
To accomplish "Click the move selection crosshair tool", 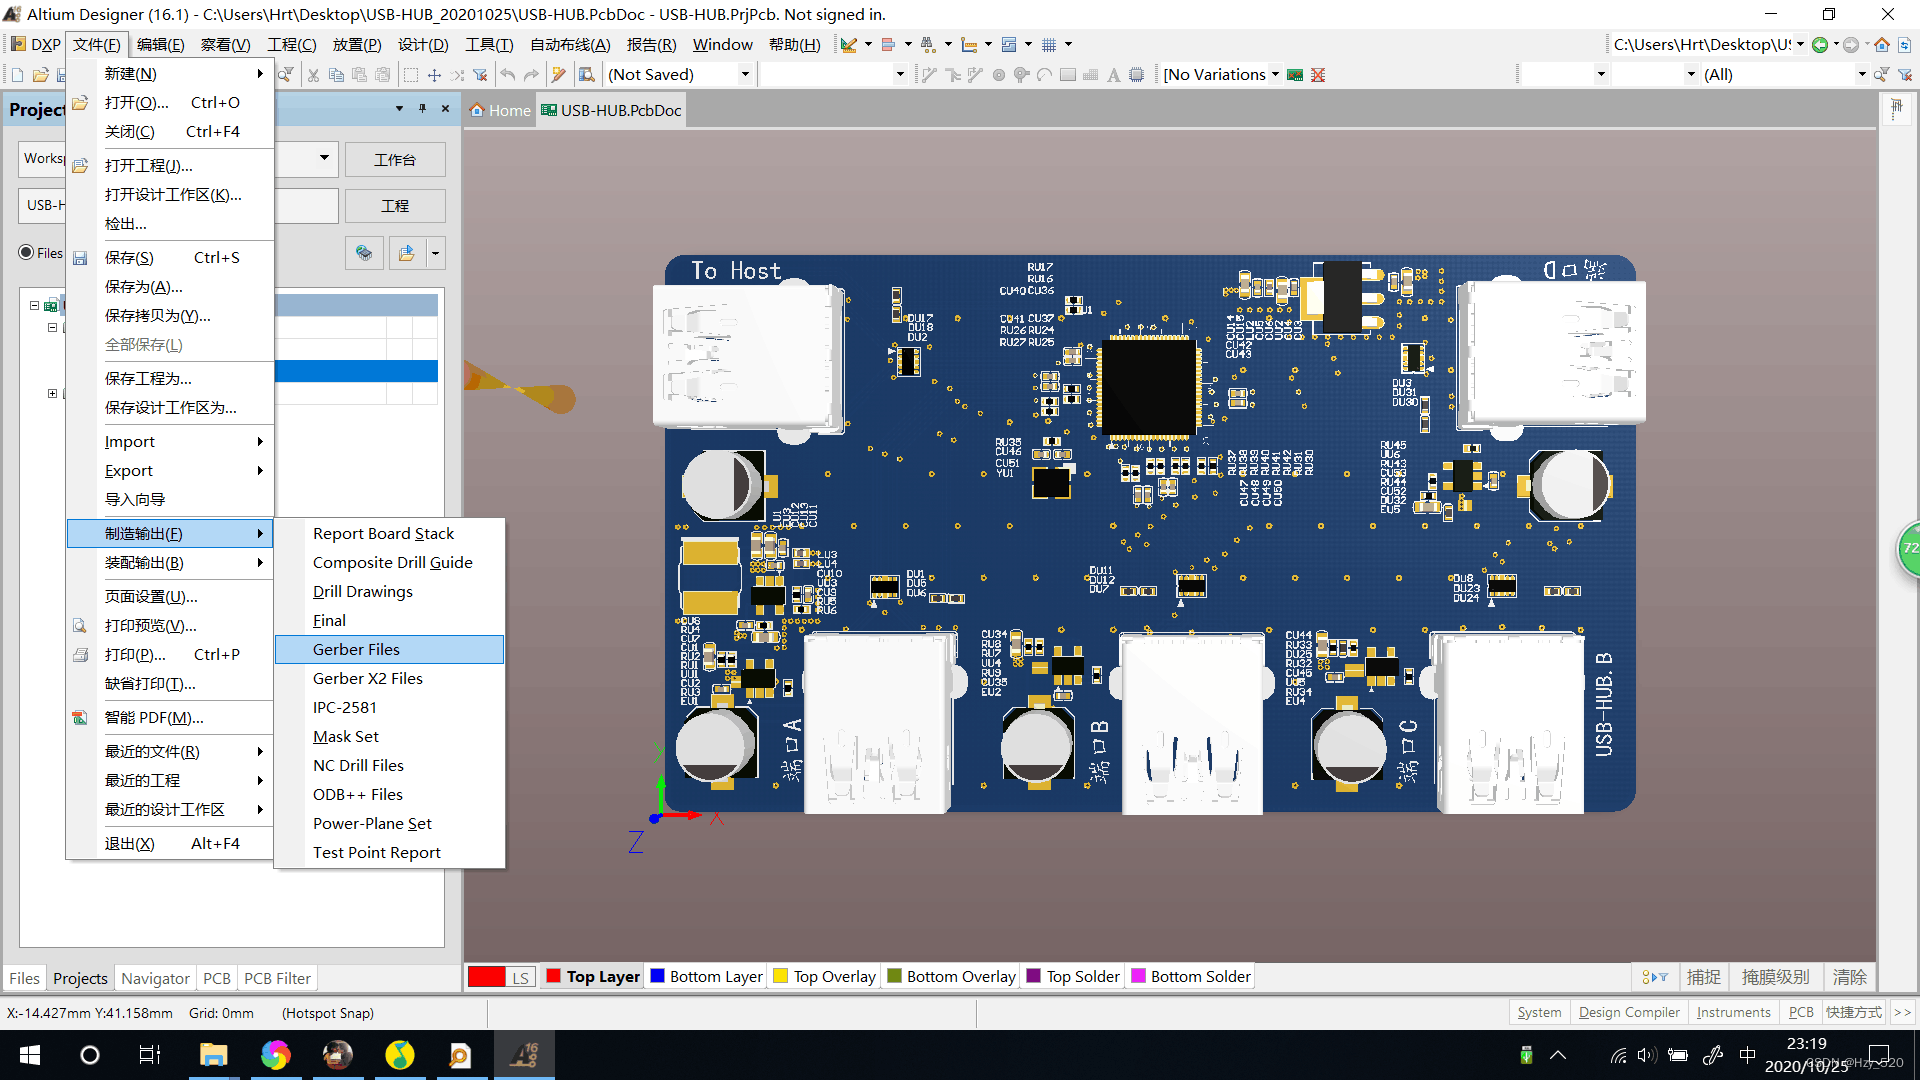I will [434, 75].
